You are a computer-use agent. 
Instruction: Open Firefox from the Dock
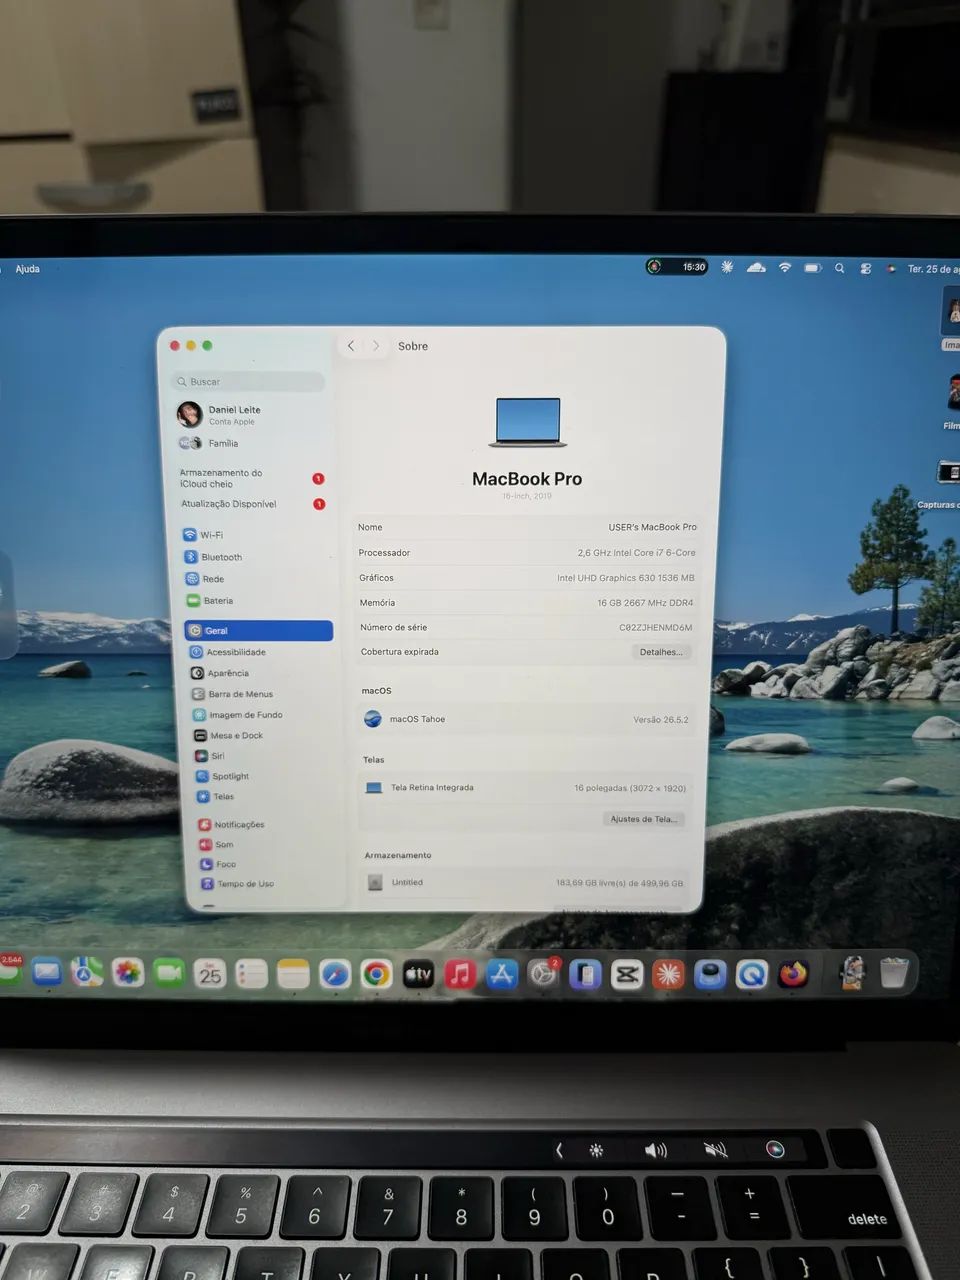pos(793,974)
